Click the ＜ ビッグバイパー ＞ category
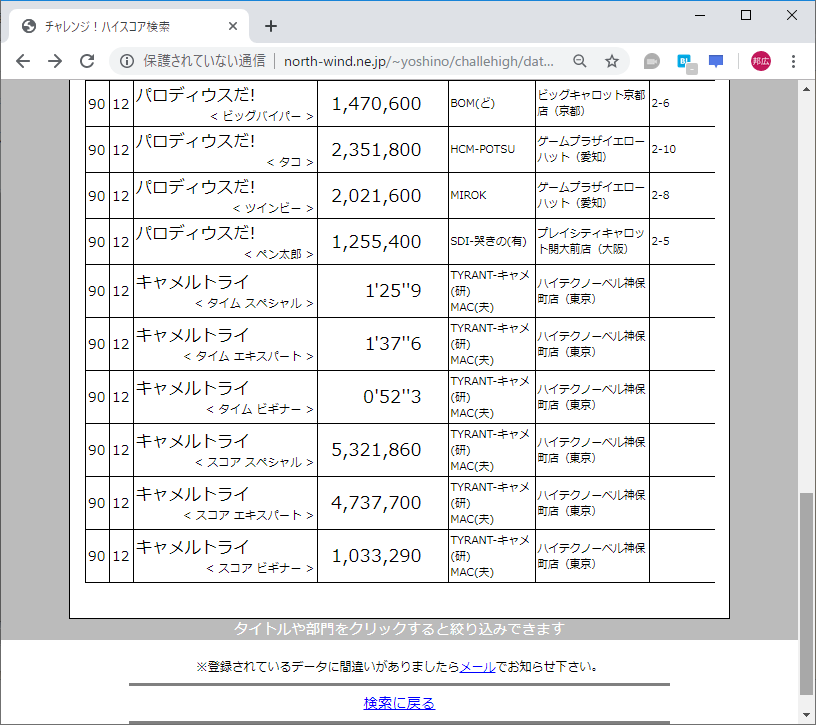 pos(262,116)
